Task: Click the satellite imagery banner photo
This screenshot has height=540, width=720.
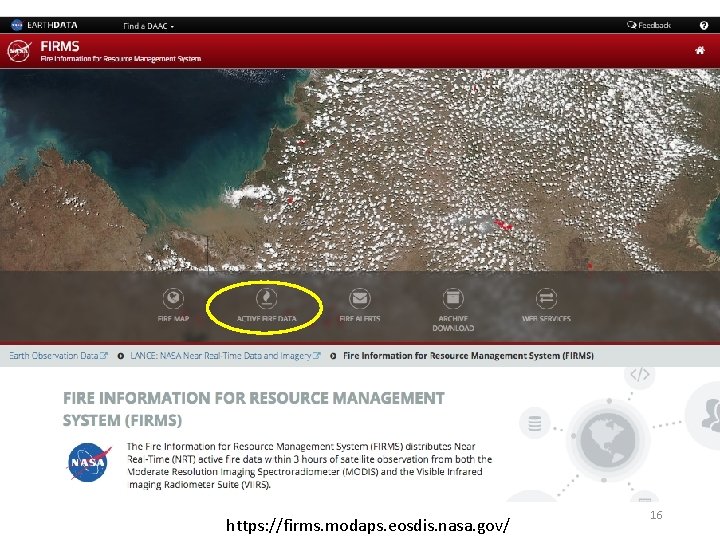Action: [x=360, y=170]
